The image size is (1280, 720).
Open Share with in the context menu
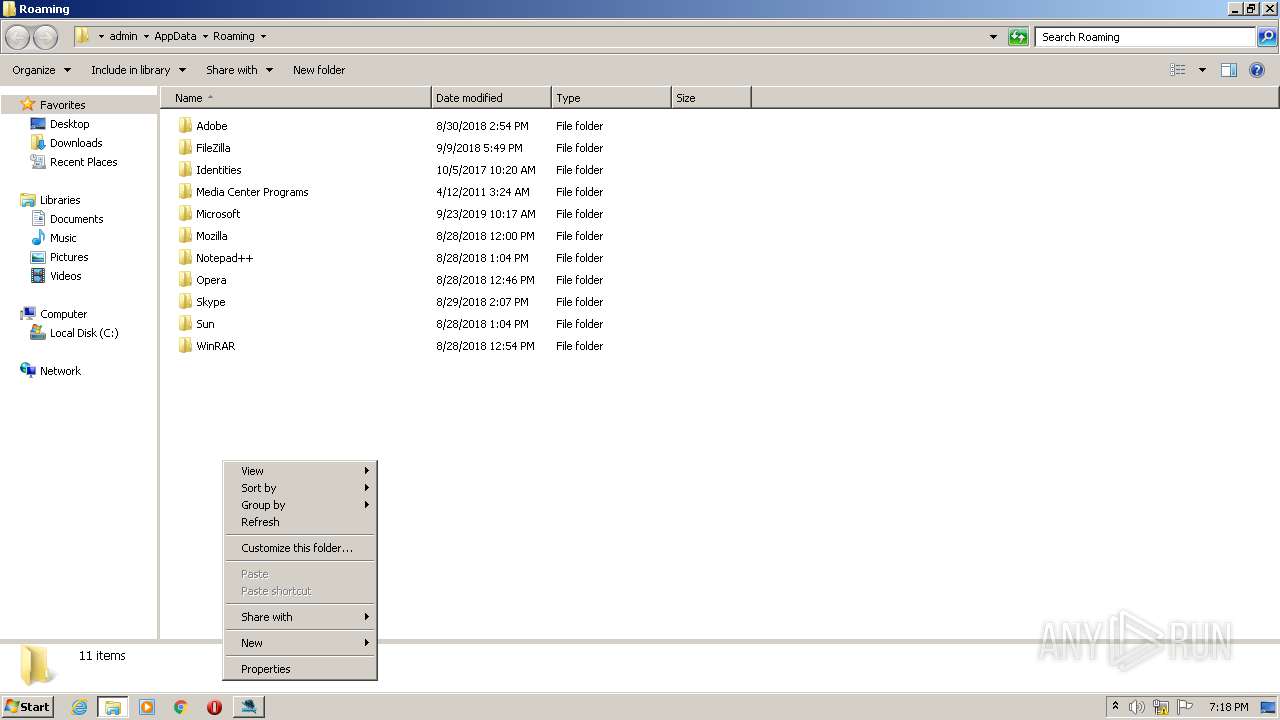(299, 617)
